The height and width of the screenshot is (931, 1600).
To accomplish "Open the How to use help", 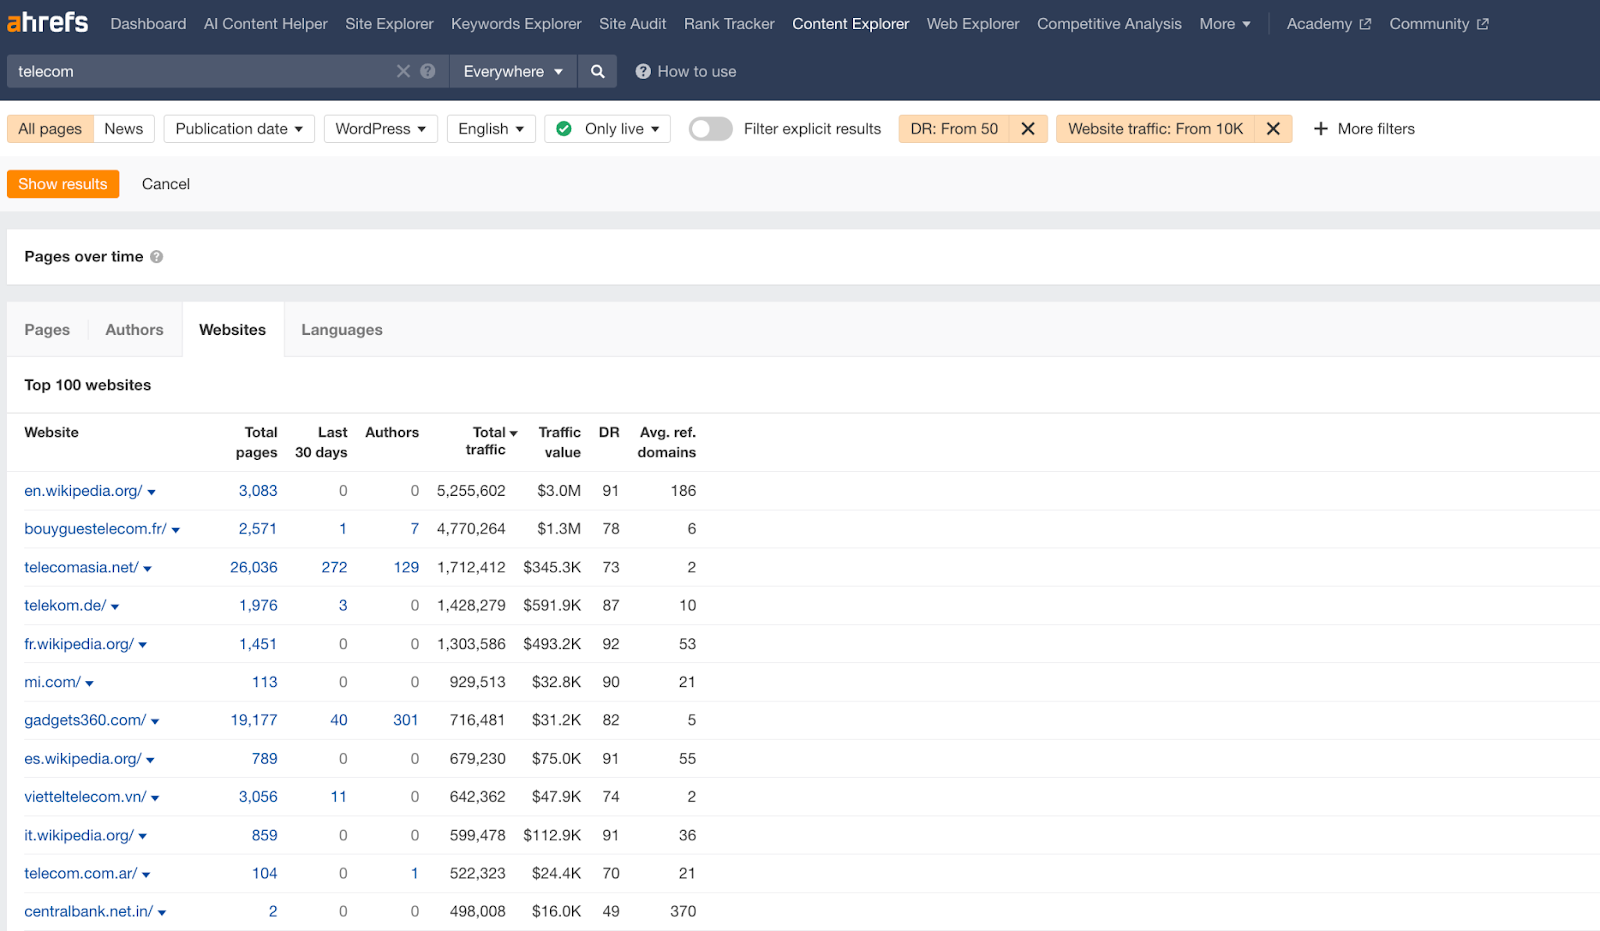I will point(686,71).
